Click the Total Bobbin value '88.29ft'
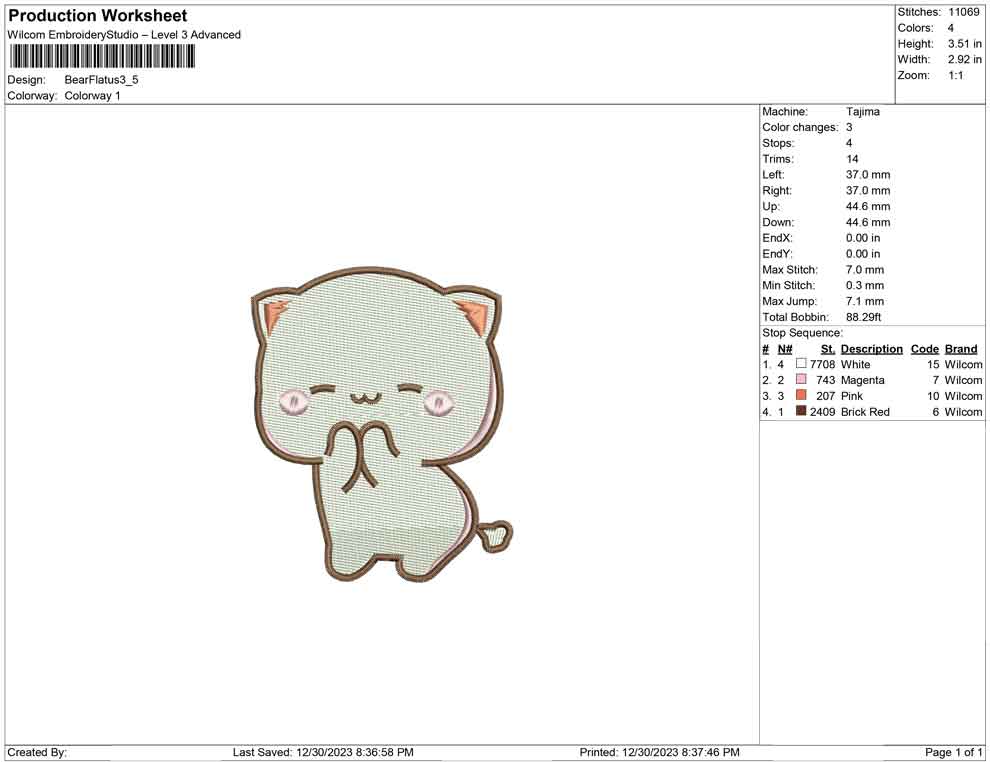Image resolution: width=990 pixels, height=762 pixels. 863,317
